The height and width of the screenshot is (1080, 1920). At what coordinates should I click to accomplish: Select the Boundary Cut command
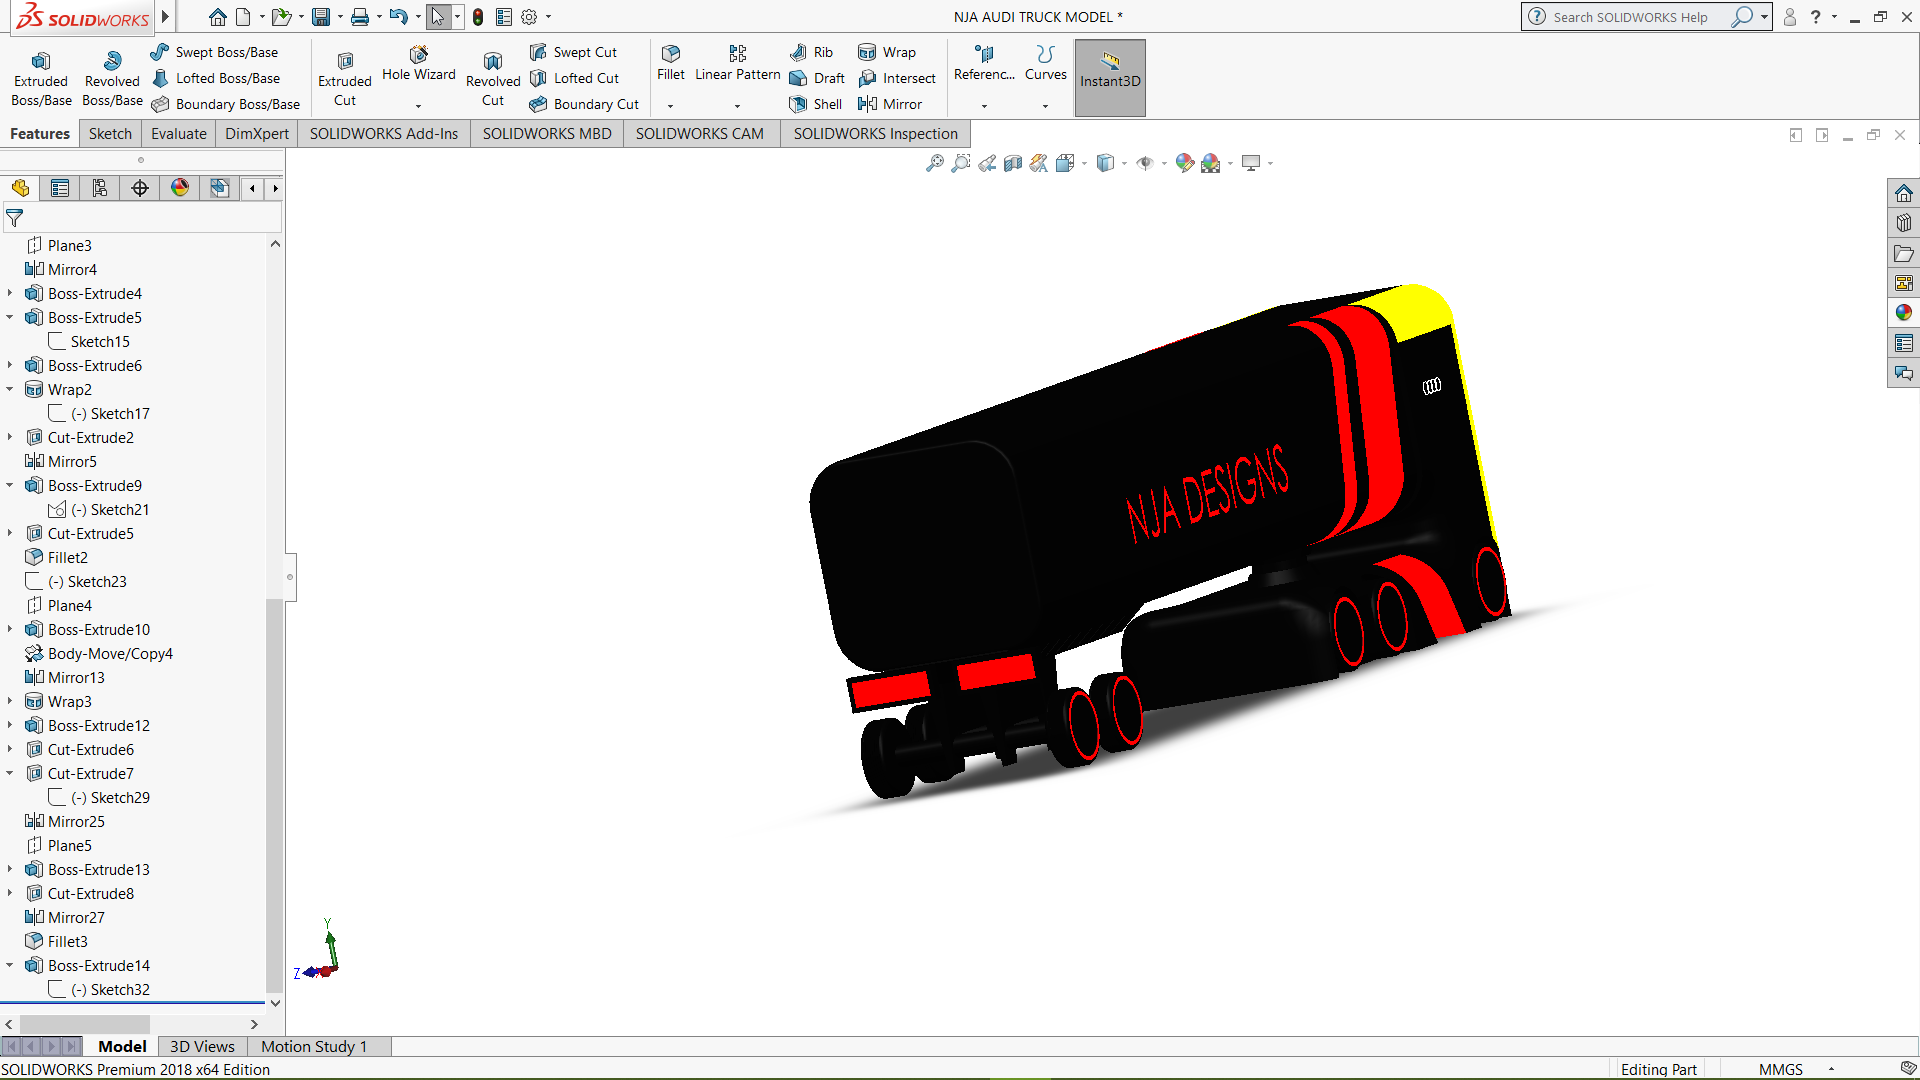pyautogui.click(x=584, y=104)
